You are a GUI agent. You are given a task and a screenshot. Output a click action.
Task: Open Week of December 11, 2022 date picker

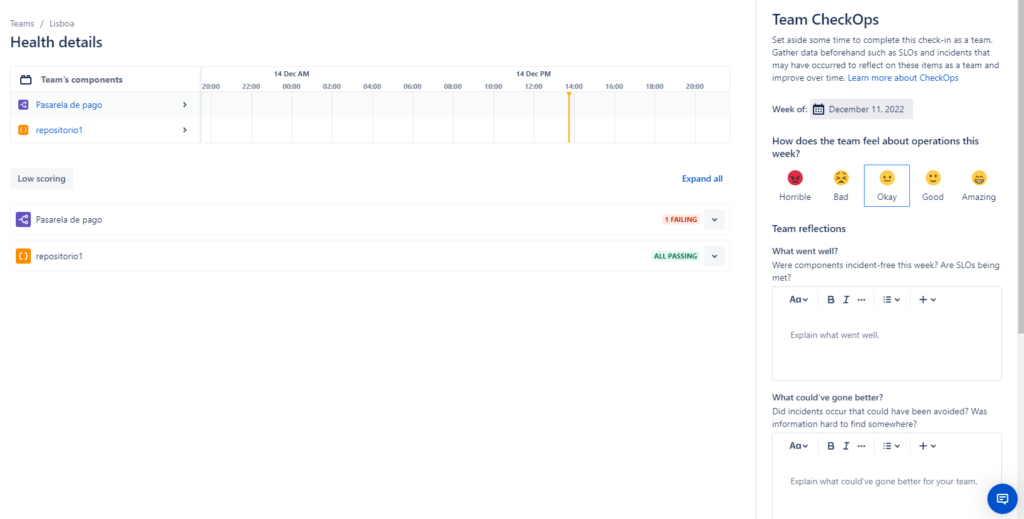[x=861, y=109]
